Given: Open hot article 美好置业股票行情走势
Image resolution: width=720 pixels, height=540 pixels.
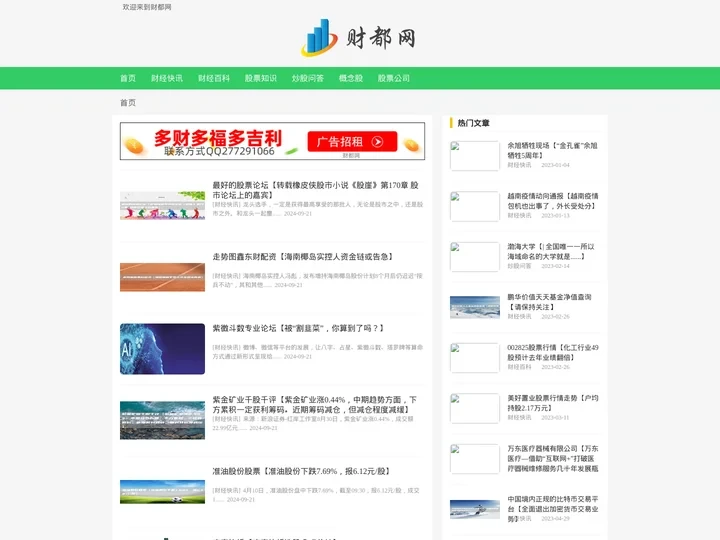Looking at the screenshot, I should point(552,403).
